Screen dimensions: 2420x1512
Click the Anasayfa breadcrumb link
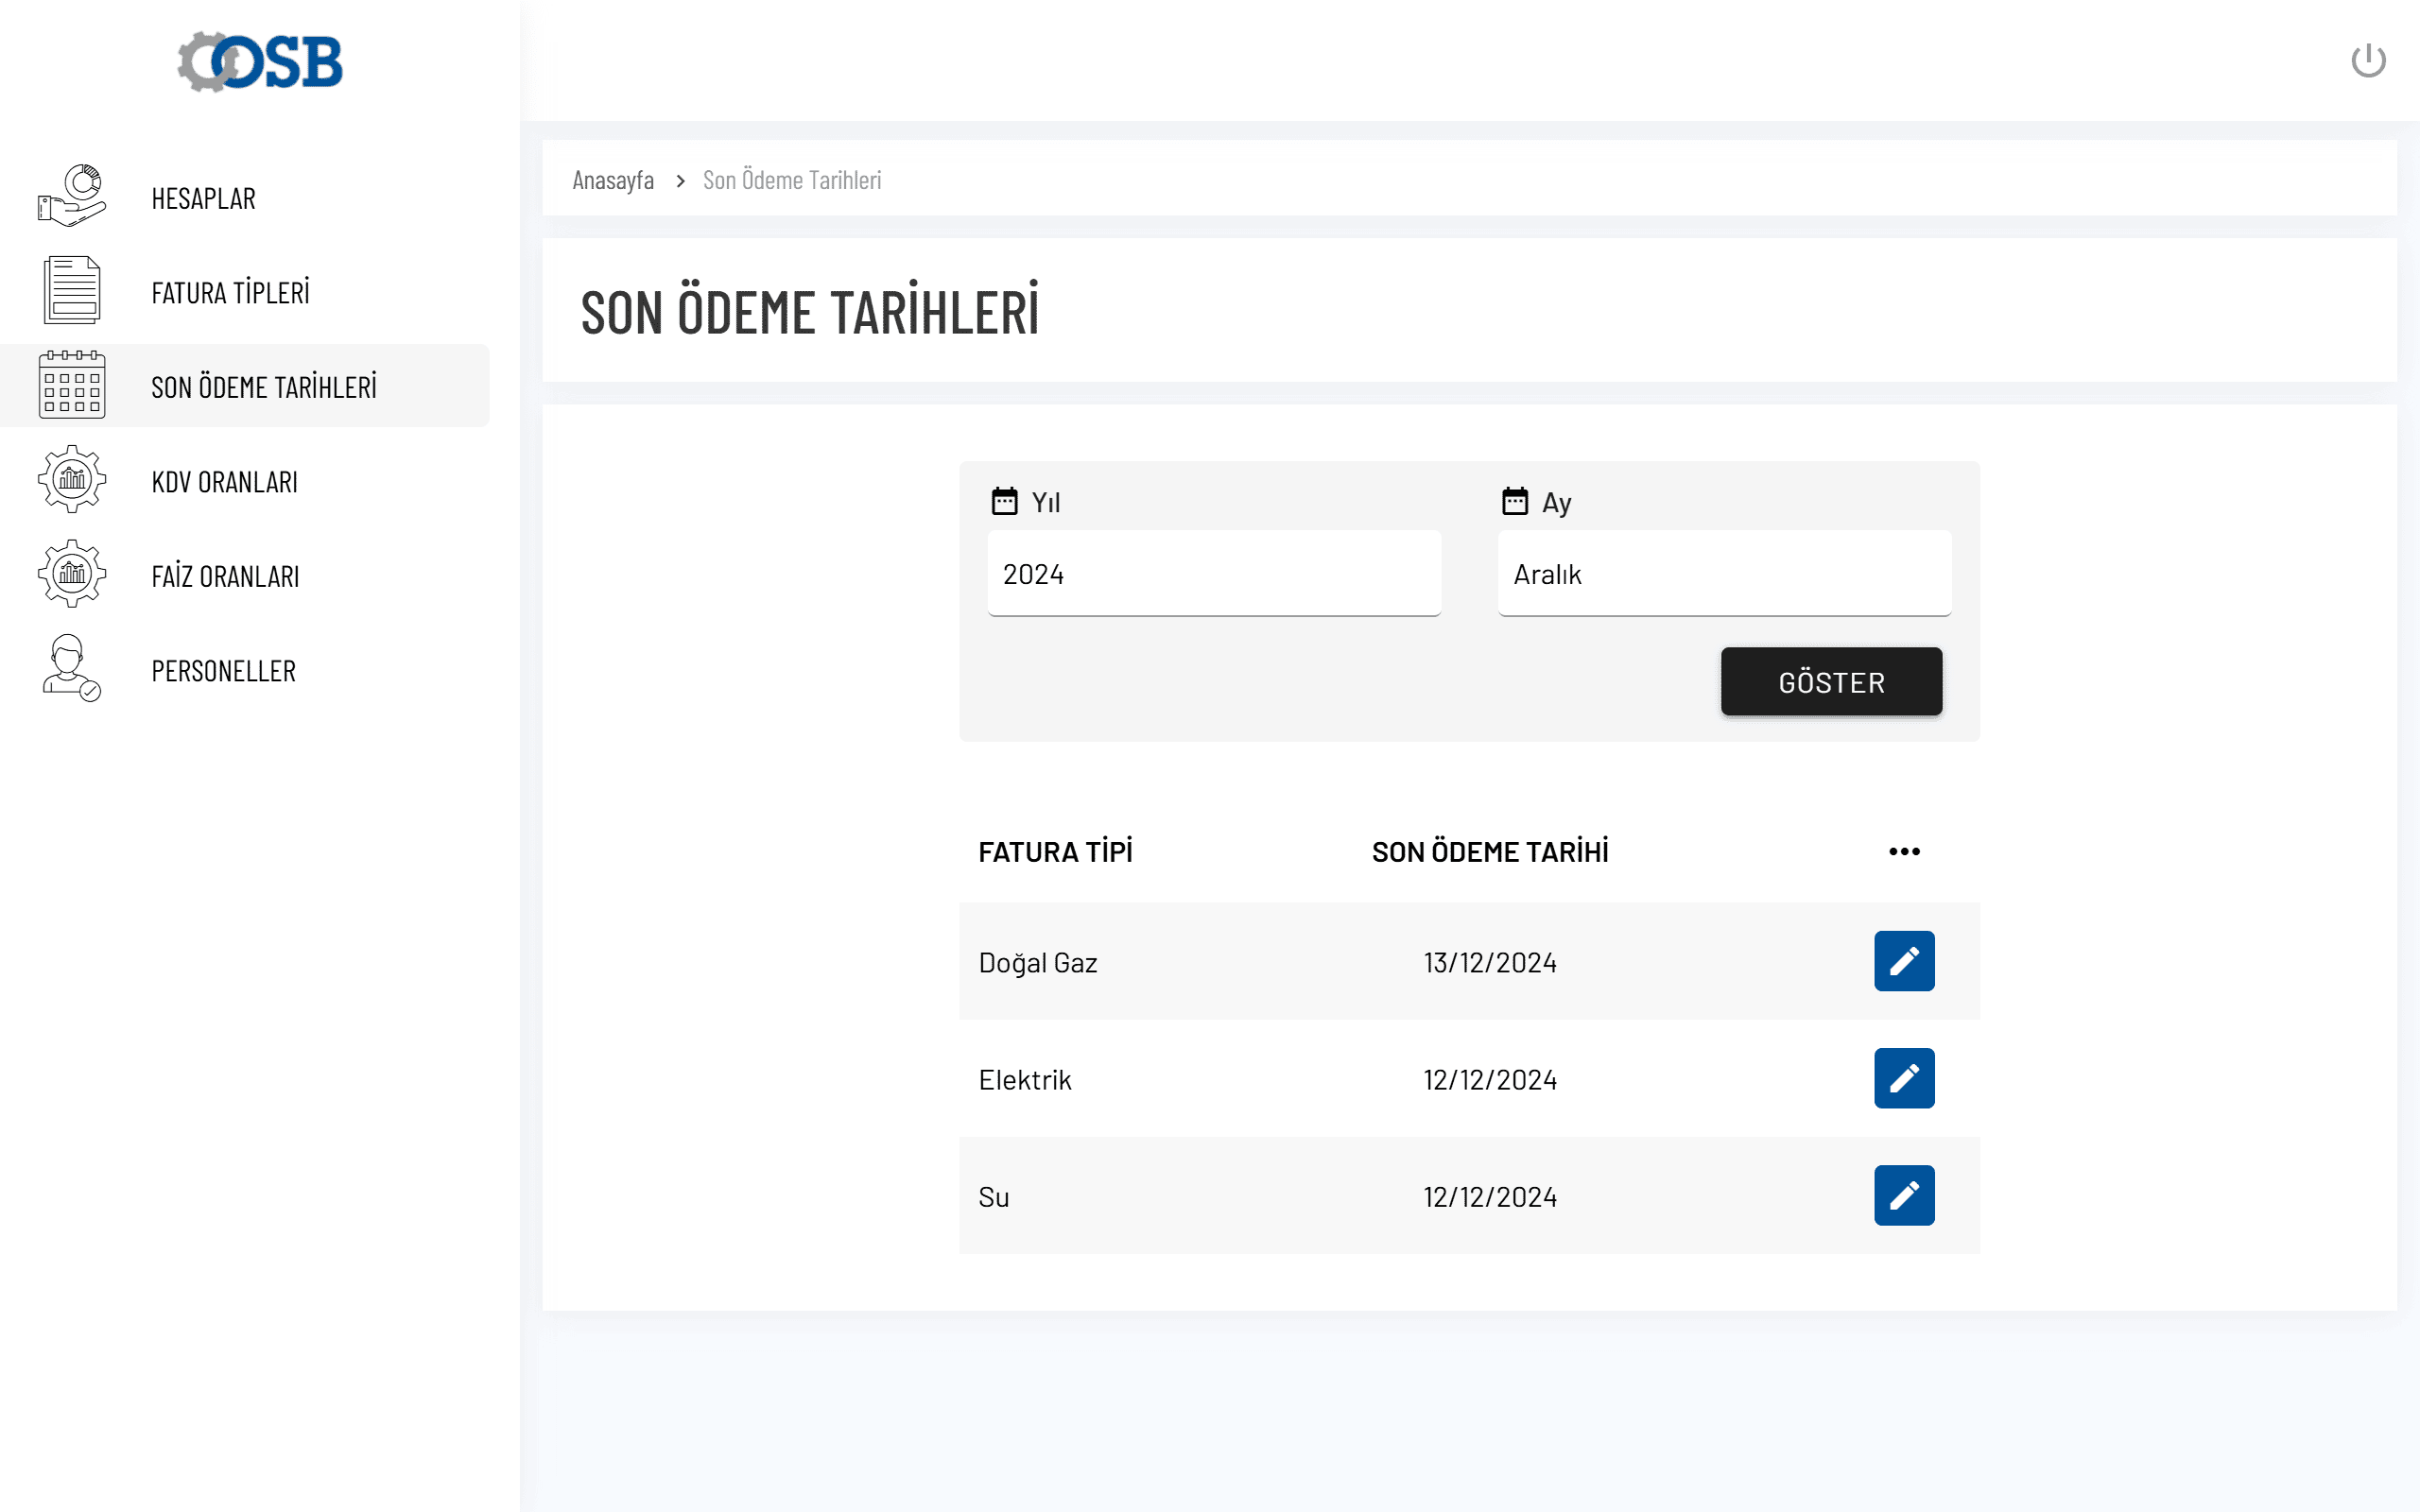click(x=612, y=180)
